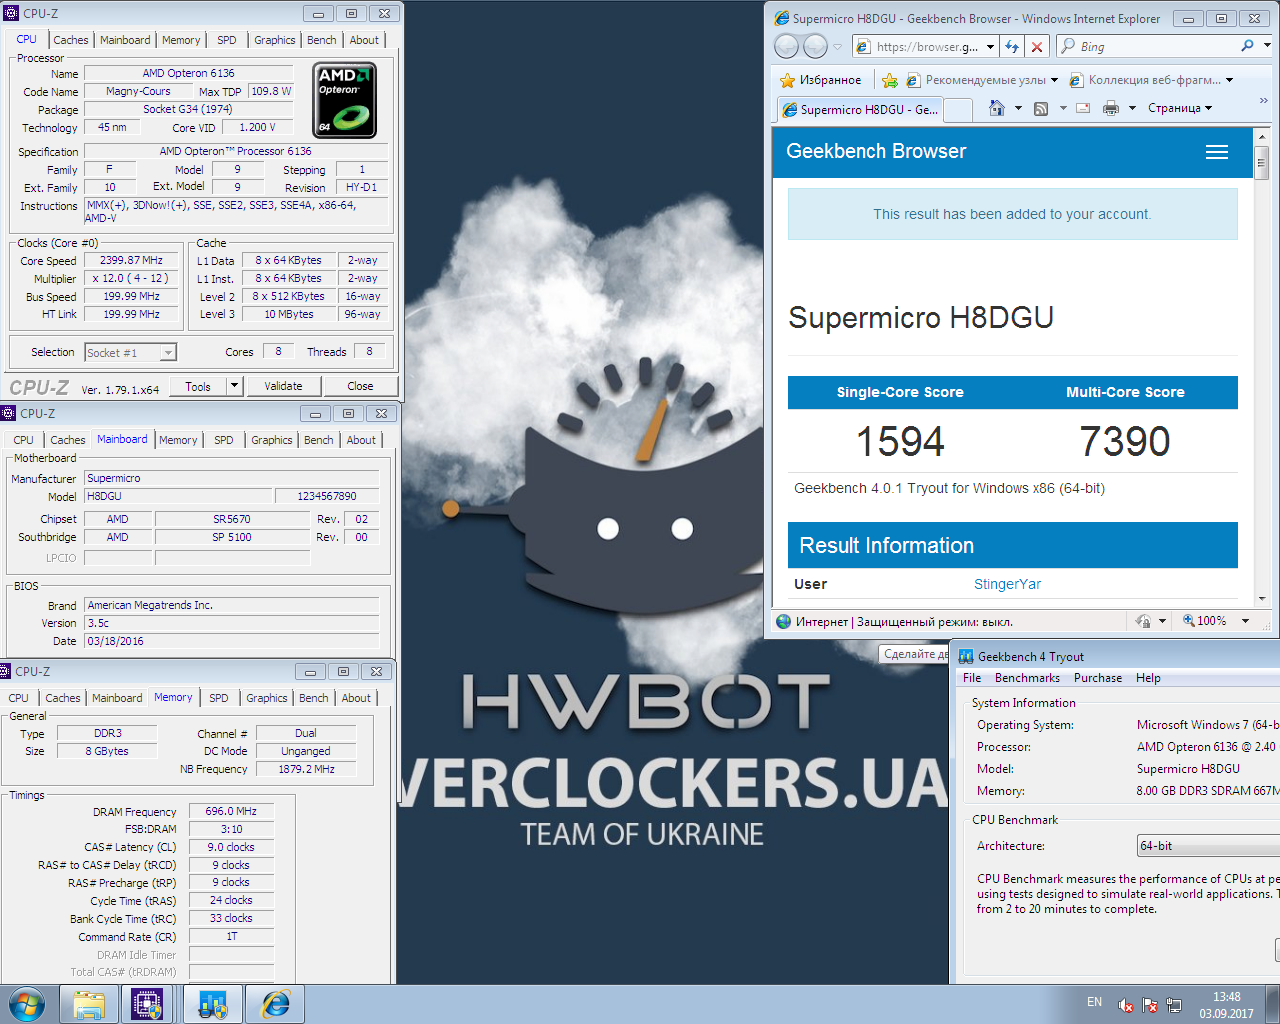Open the address bar URL dropdown

tap(990, 46)
